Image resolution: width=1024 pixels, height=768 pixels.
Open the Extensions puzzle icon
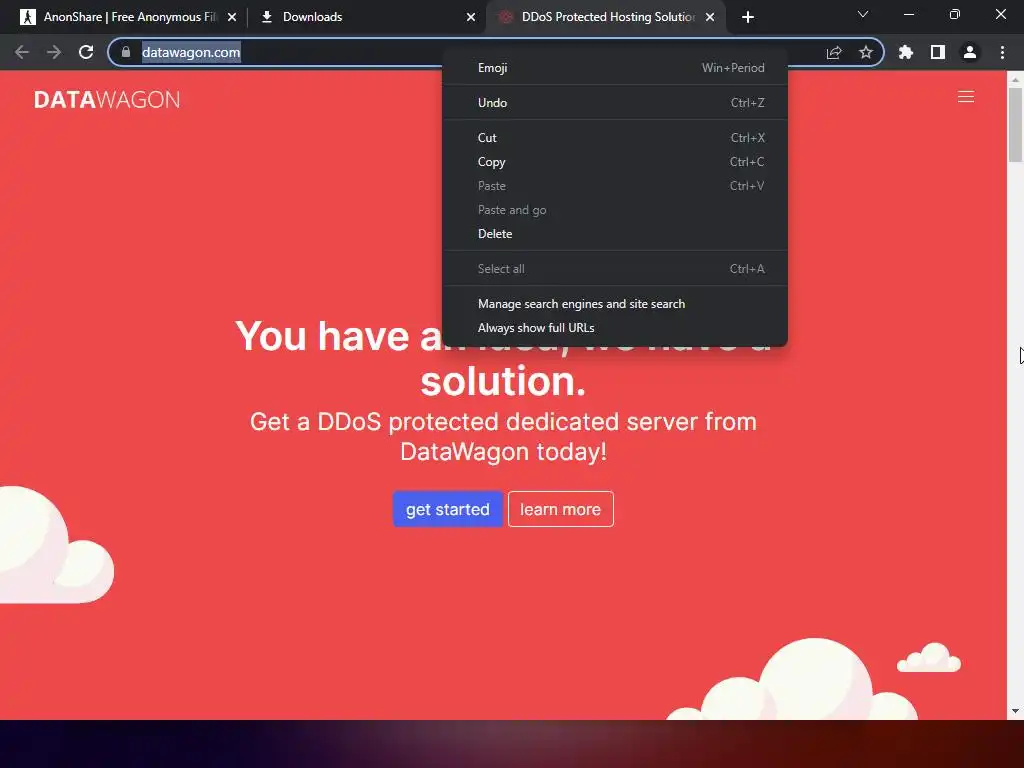(906, 52)
